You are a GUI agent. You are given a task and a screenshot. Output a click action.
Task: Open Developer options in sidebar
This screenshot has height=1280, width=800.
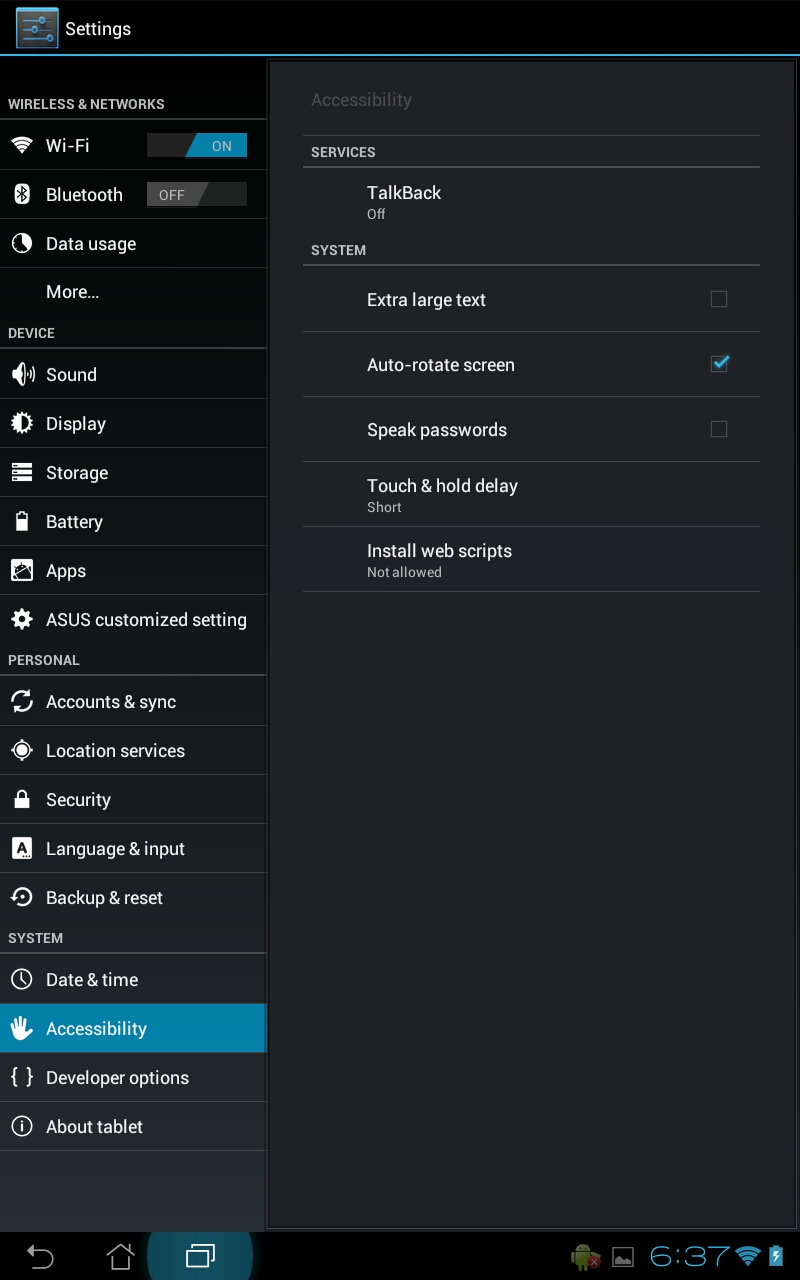[x=117, y=1077]
